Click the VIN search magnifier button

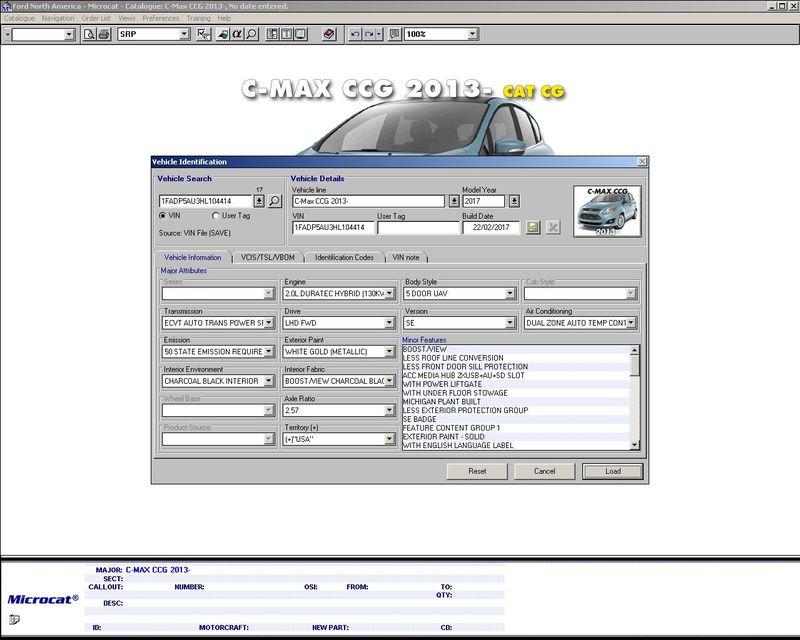point(274,201)
